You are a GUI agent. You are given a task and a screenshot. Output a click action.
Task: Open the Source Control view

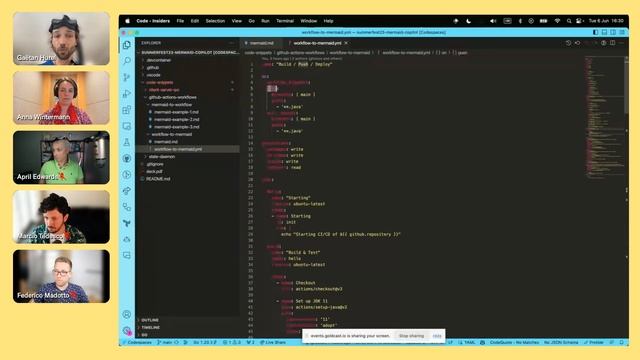127,77
